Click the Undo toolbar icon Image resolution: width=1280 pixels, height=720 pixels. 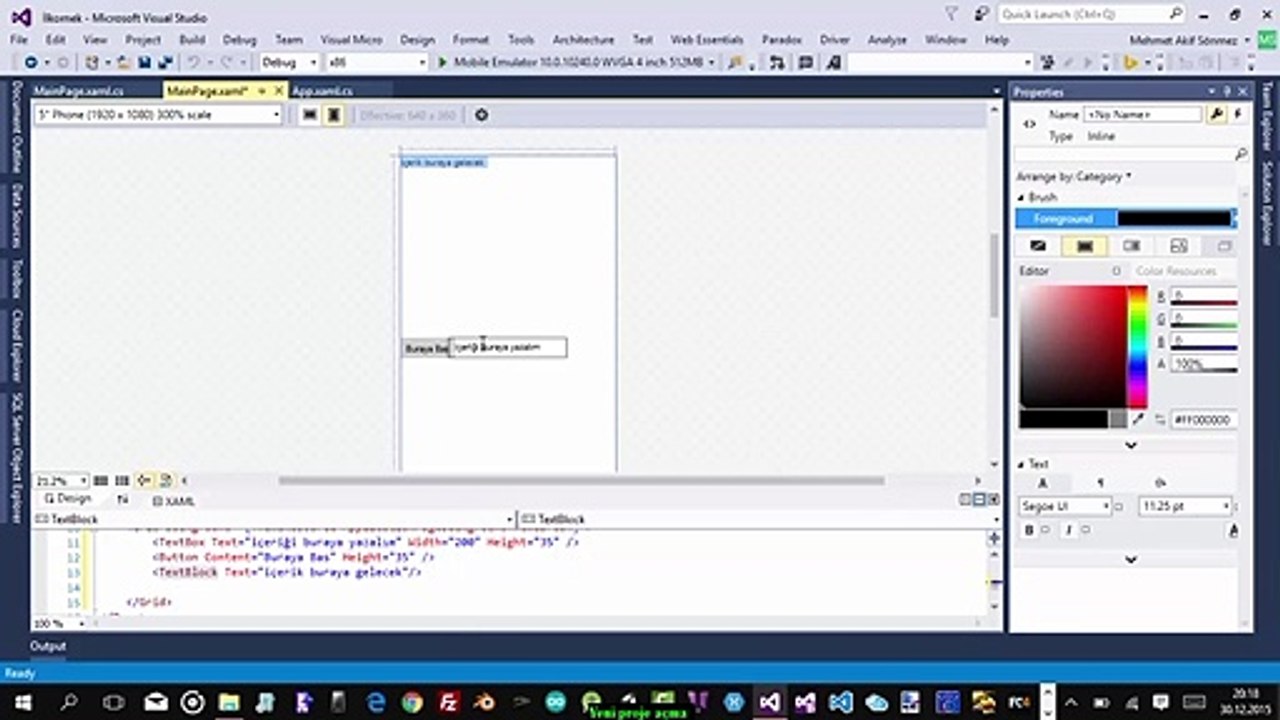point(196,62)
